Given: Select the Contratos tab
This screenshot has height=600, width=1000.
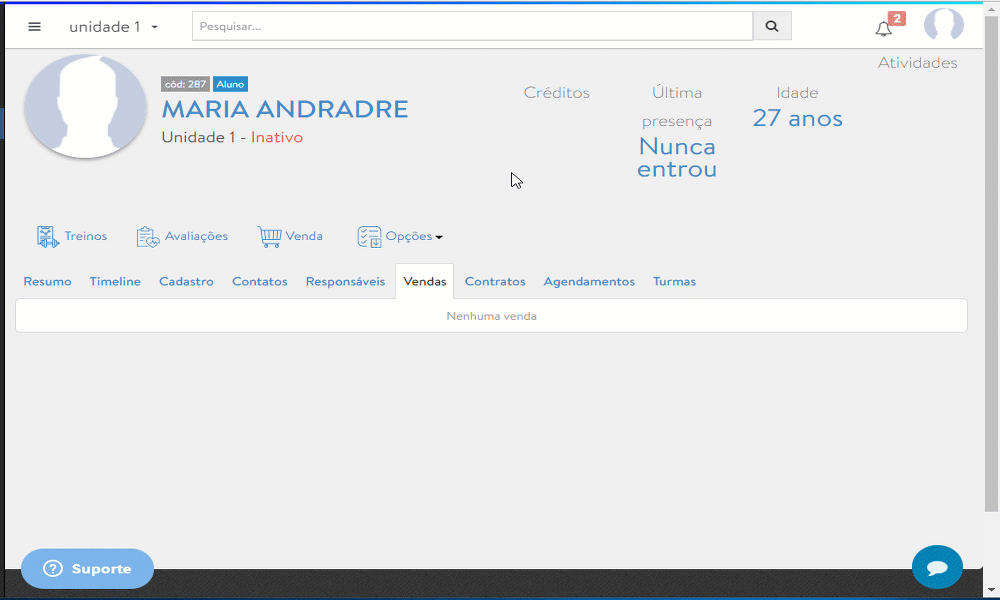Looking at the screenshot, I should click(495, 282).
